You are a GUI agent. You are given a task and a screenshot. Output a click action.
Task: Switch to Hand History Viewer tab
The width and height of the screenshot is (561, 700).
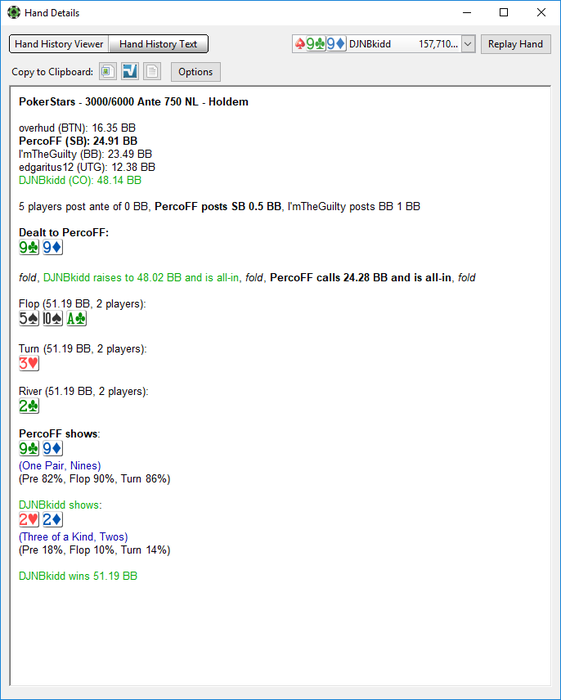59,44
